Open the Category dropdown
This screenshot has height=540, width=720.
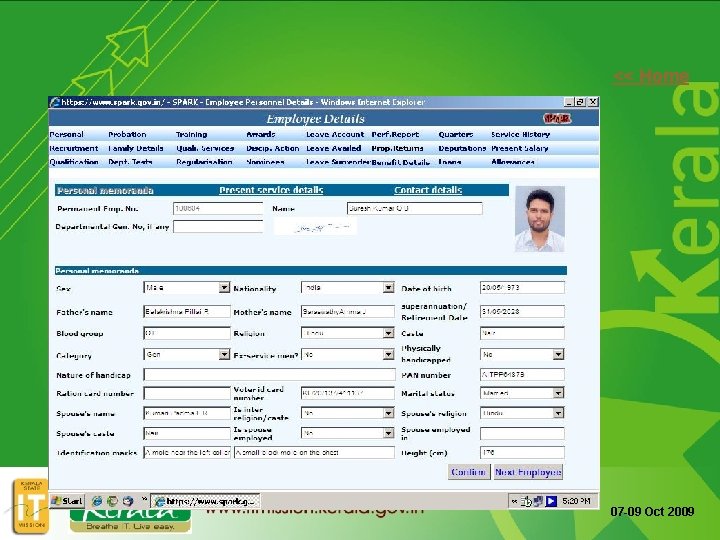[x=224, y=354]
